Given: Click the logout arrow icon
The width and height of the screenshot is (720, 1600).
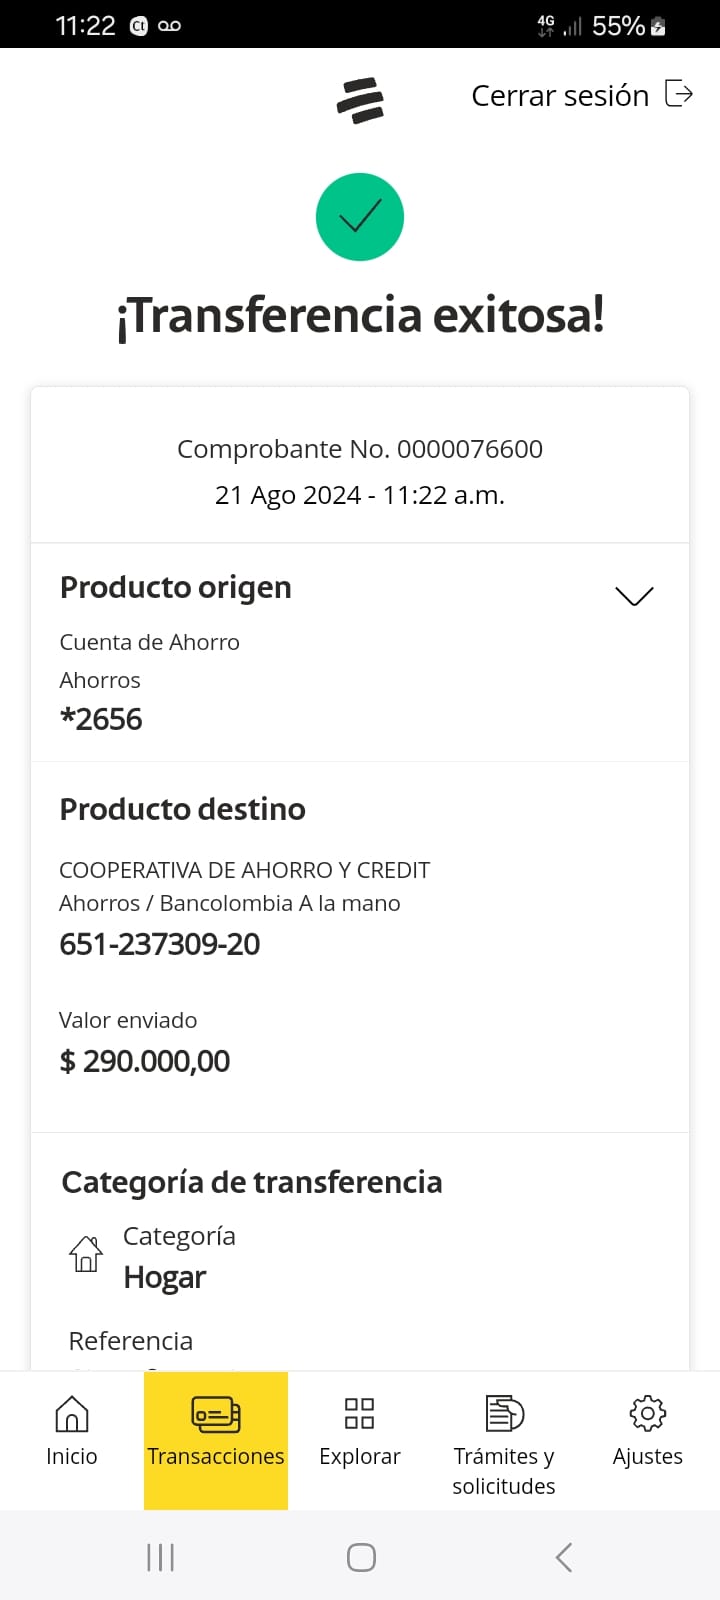Looking at the screenshot, I should tap(679, 94).
